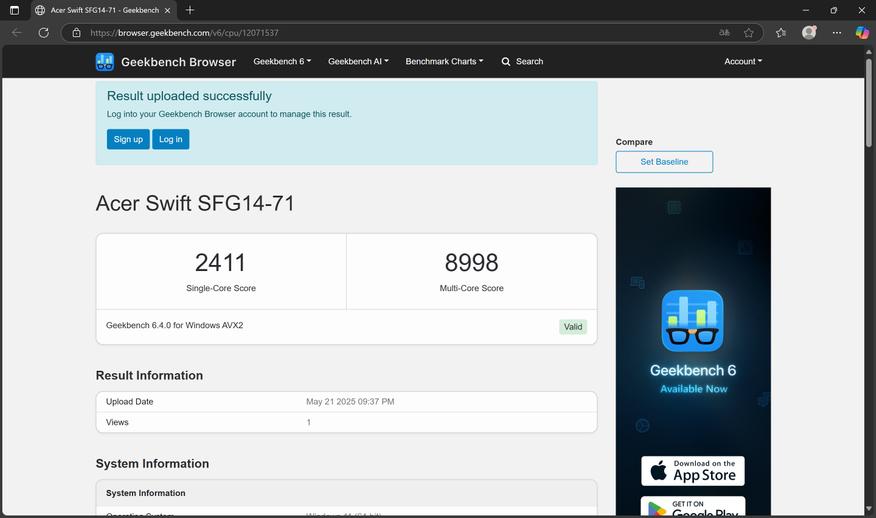Expand the Account dropdown menu
Screen dimensions: 876x518
point(743,61)
